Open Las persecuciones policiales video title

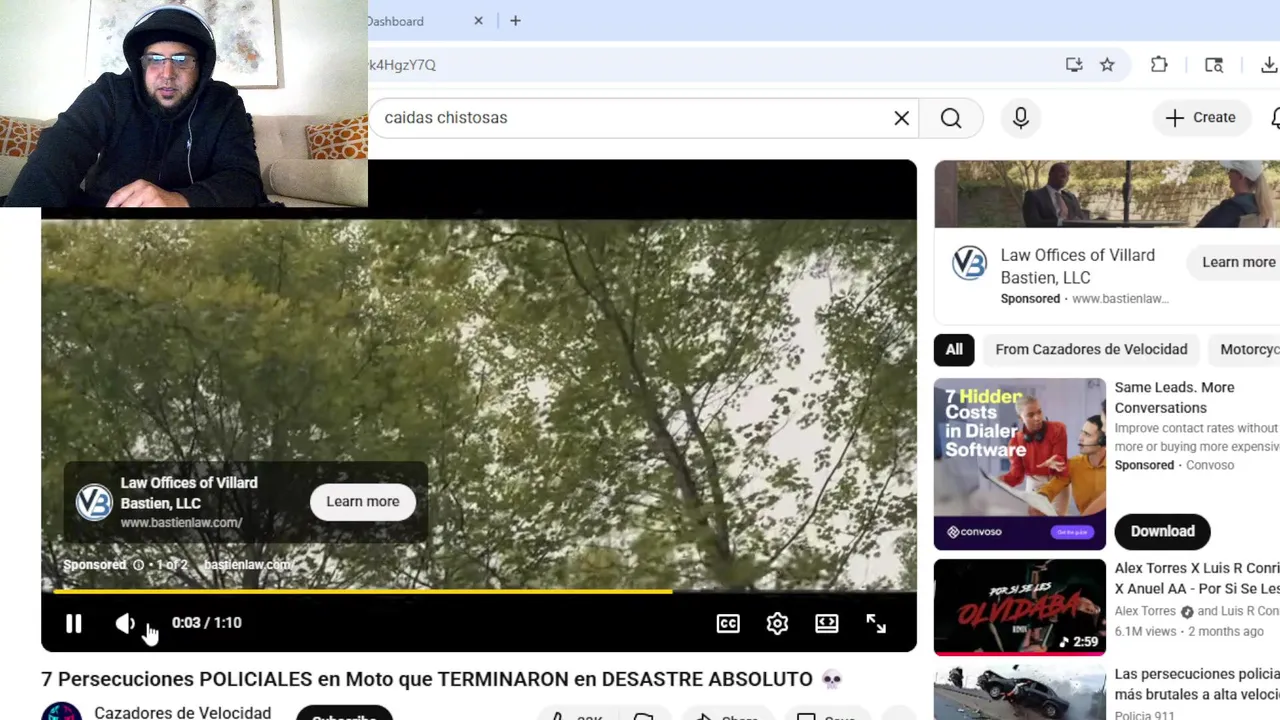(x=1197, y=684)
